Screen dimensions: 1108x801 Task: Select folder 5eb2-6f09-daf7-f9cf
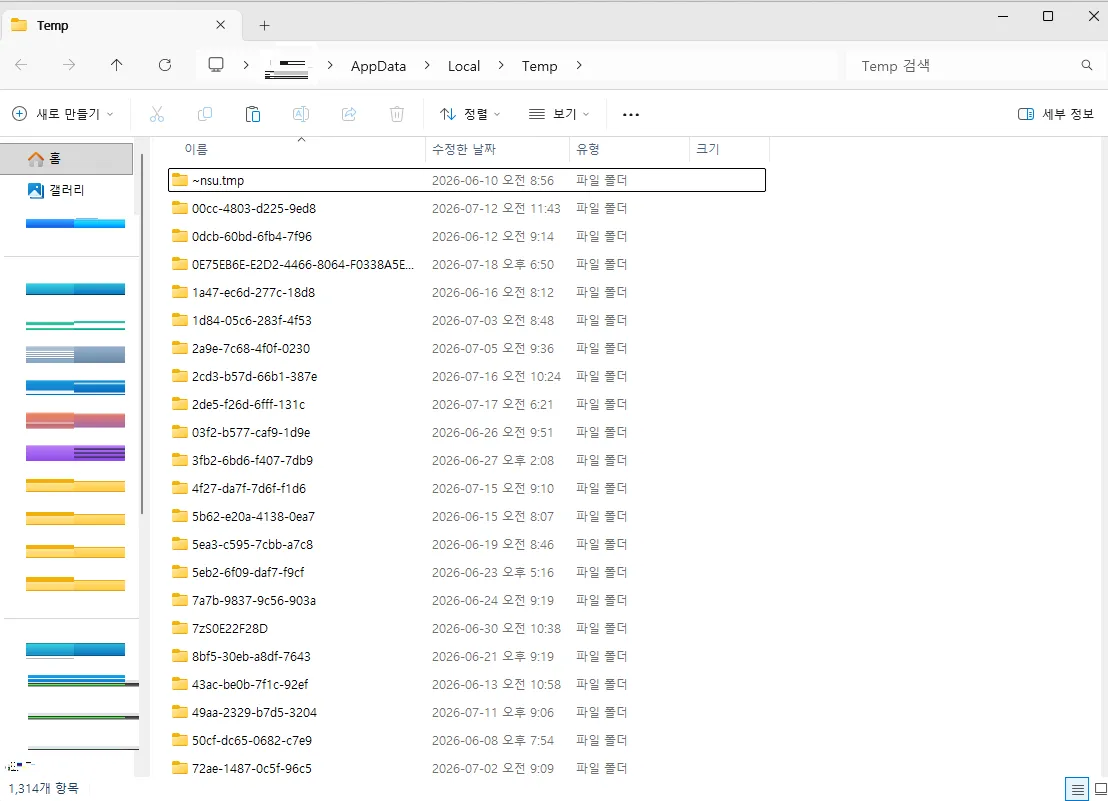466,572
